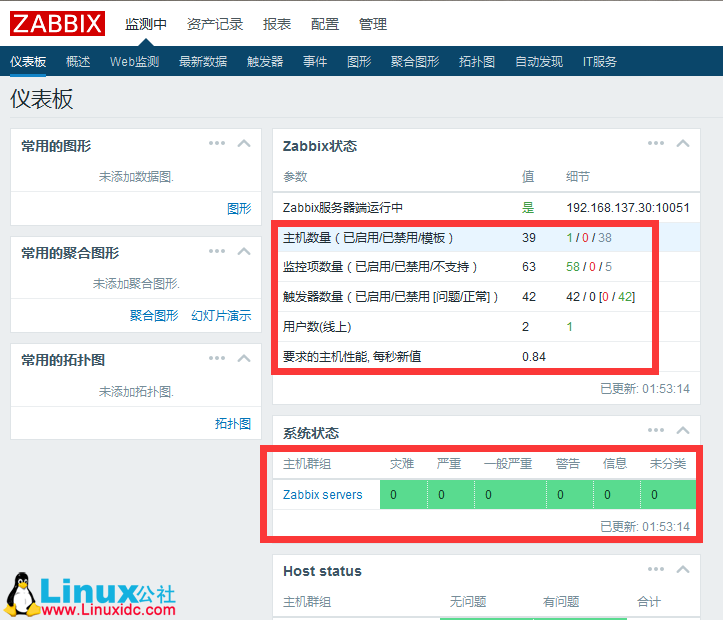Collapse the Zabbix状态 widget
The height and width of the screenshot is (620, 723).
click(x=683, y=143)
